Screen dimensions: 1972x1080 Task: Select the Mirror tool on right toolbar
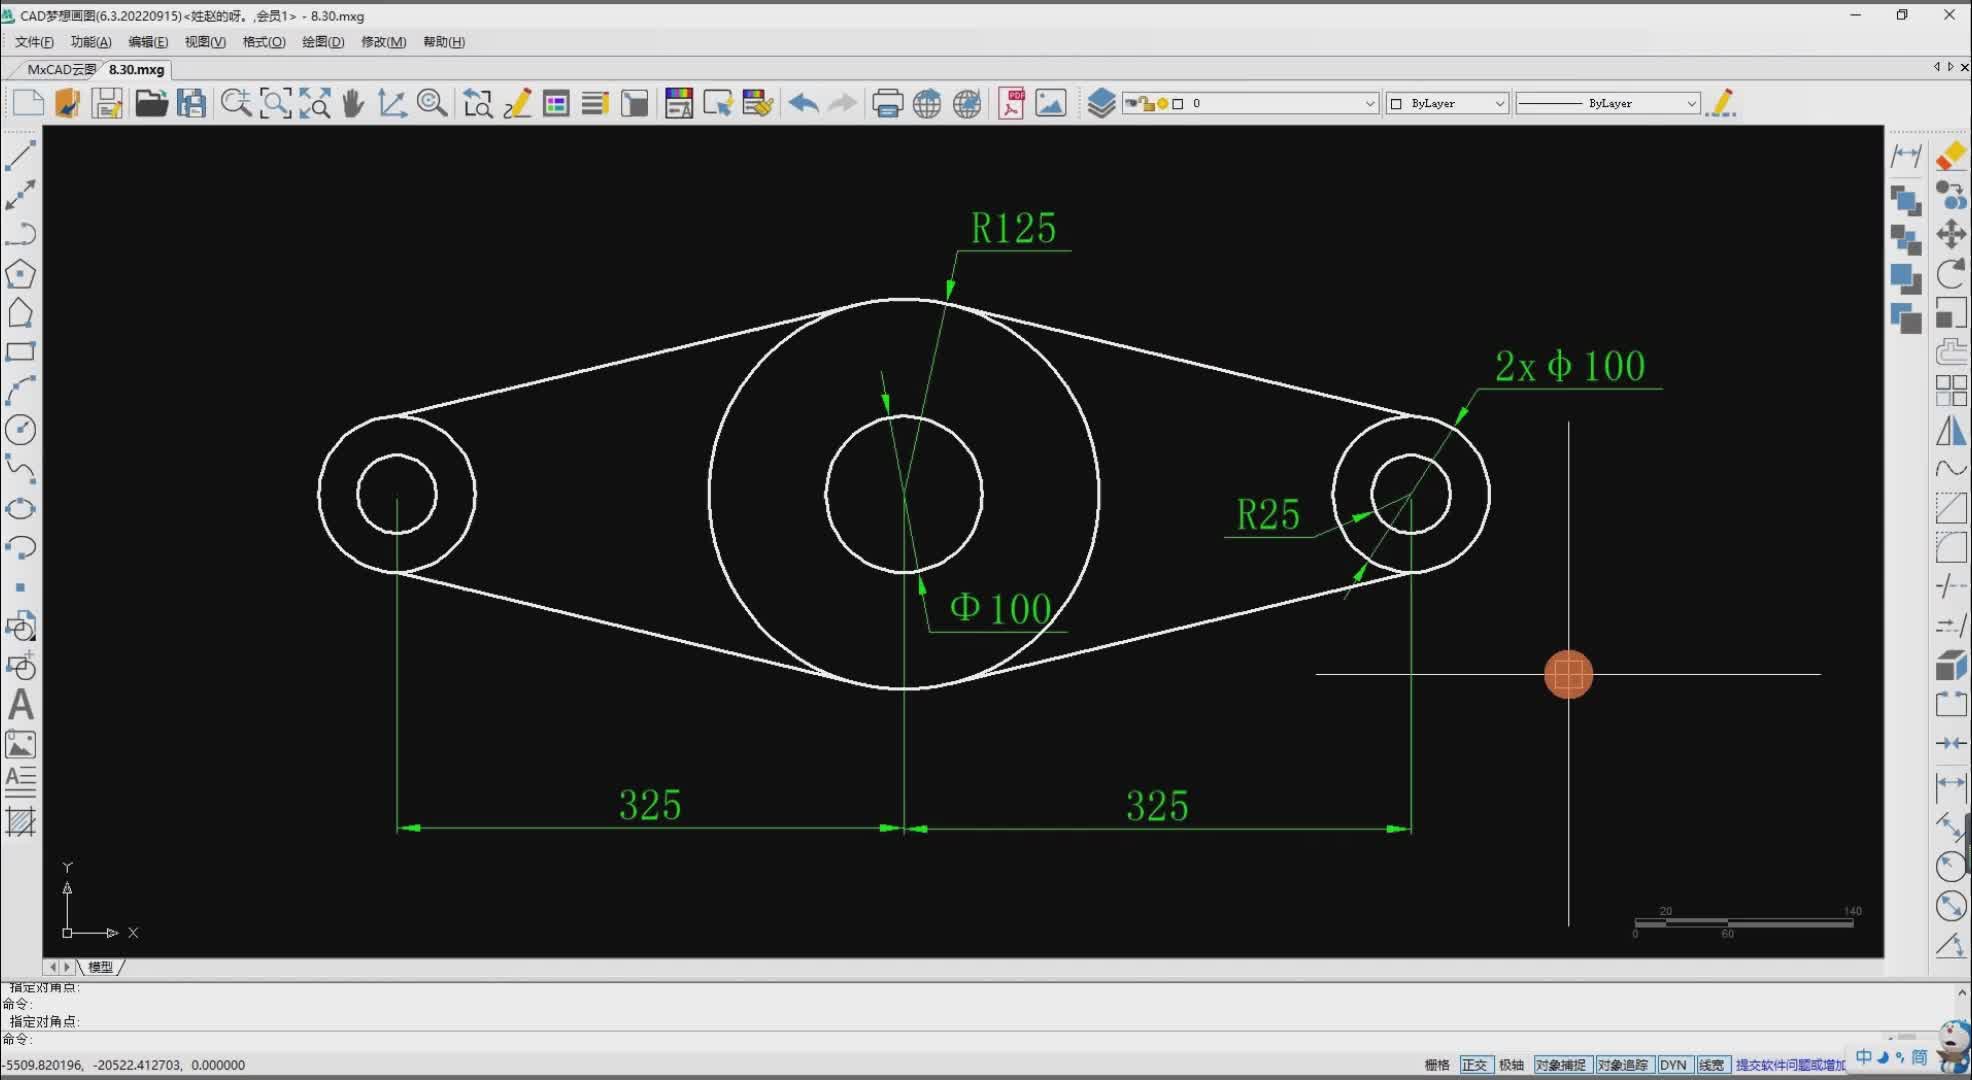(1951, 430)
